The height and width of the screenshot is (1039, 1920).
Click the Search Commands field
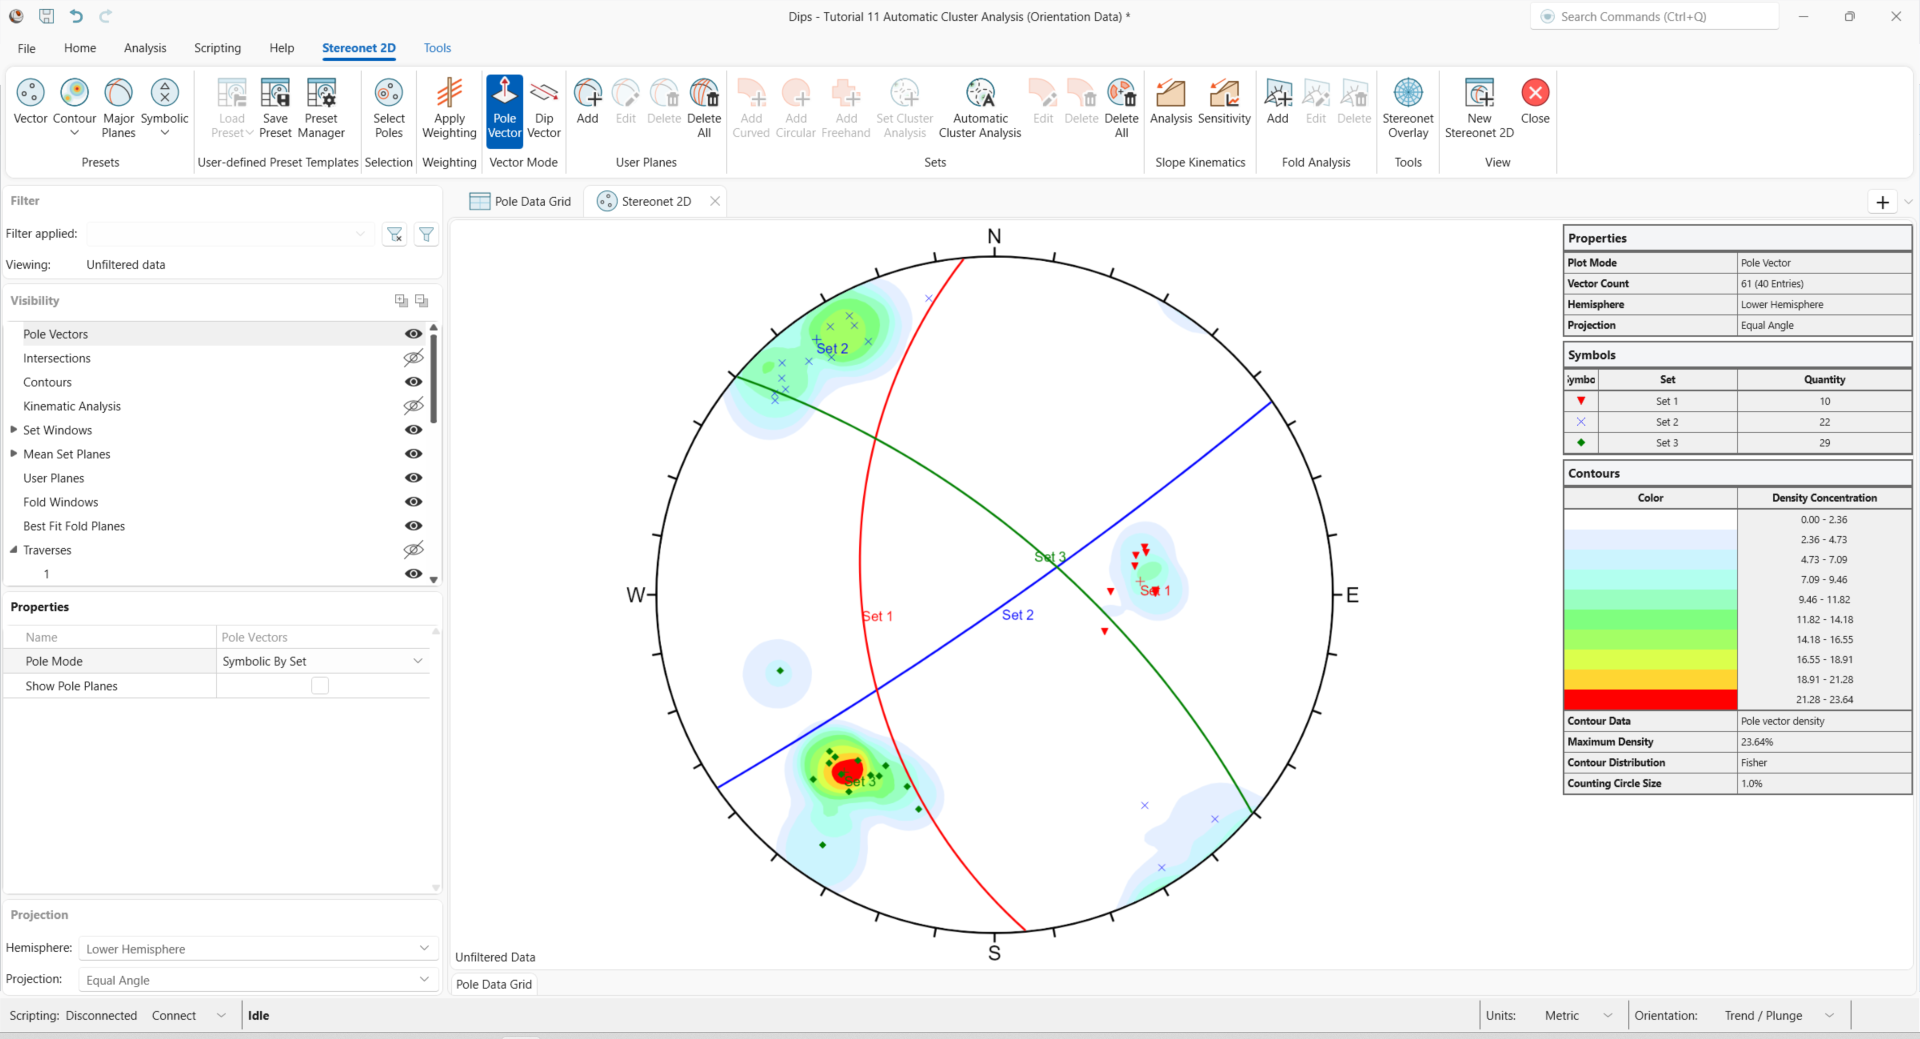1655,17
